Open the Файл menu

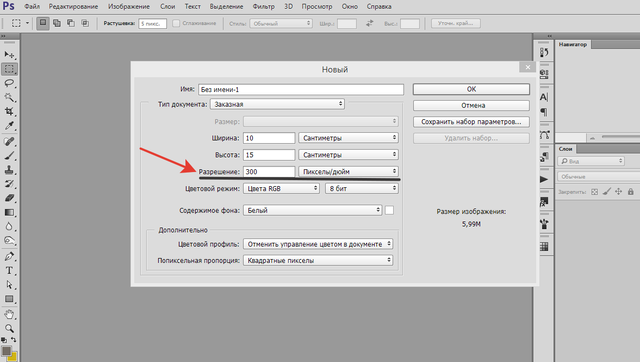(x=32, y=7)
